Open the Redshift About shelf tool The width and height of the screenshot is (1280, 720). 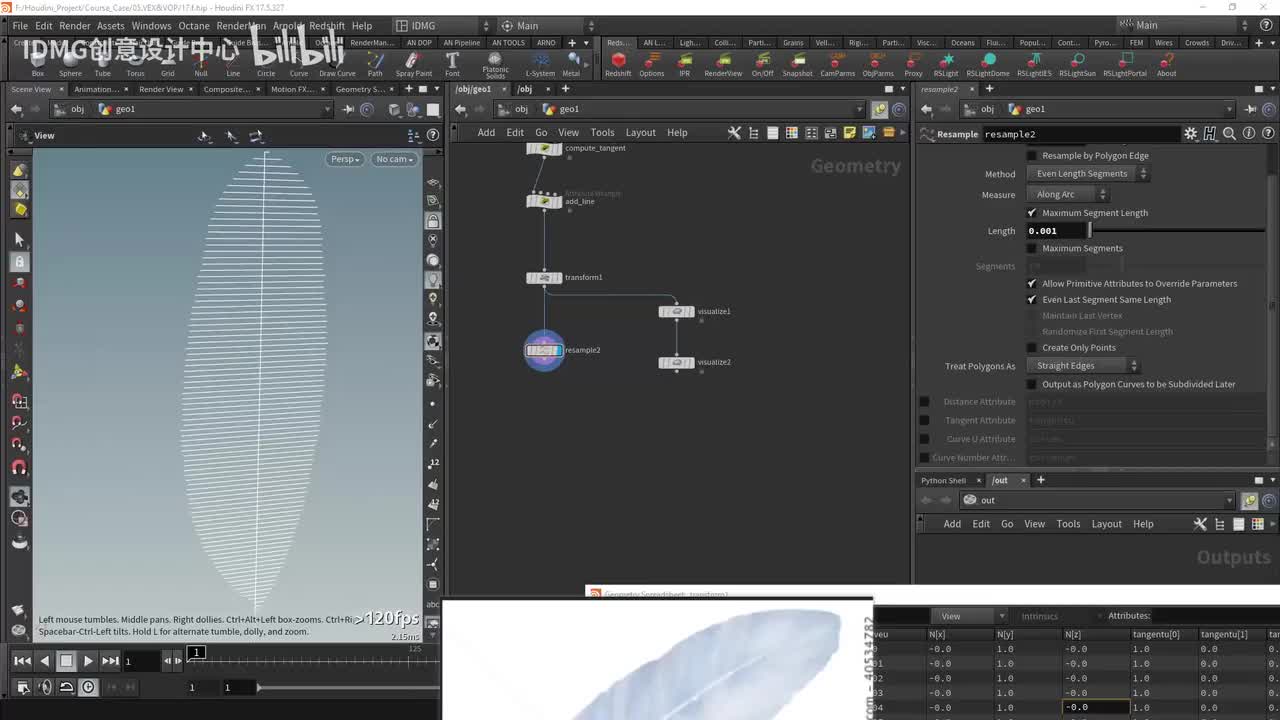point(1166,65)
